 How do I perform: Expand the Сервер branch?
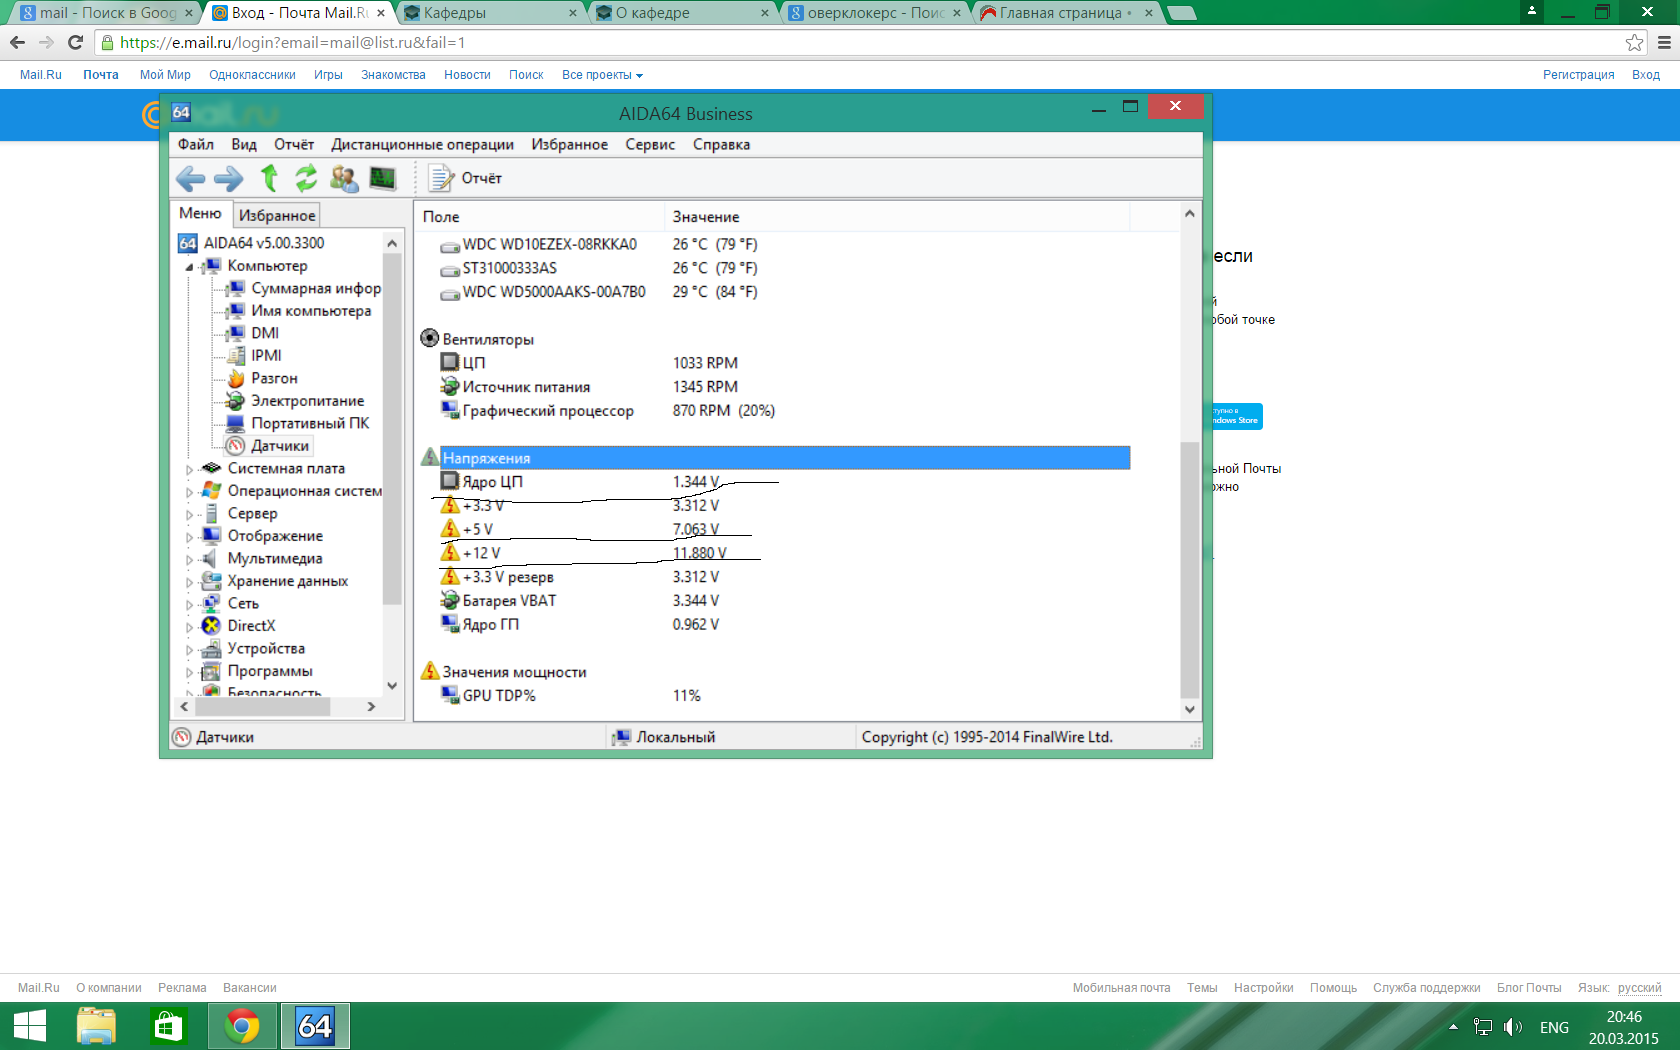click(189, 514)
